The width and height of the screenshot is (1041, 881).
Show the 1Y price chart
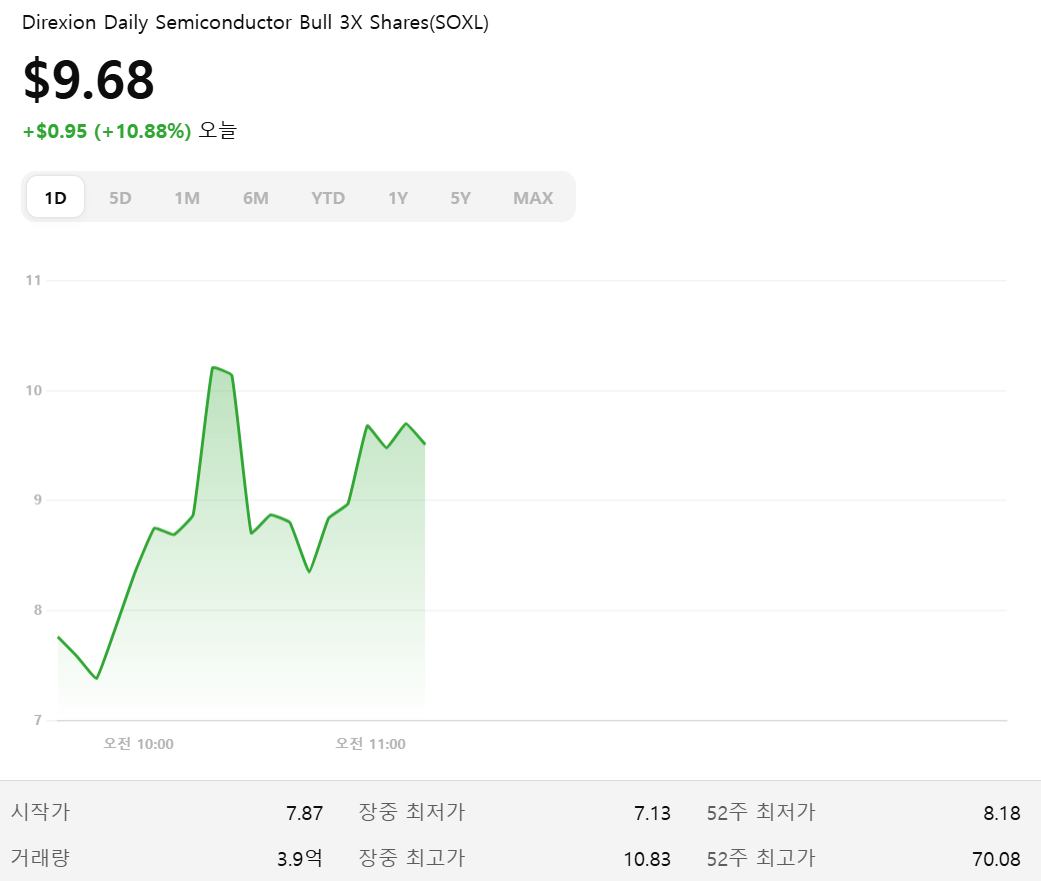click(398, 198)
